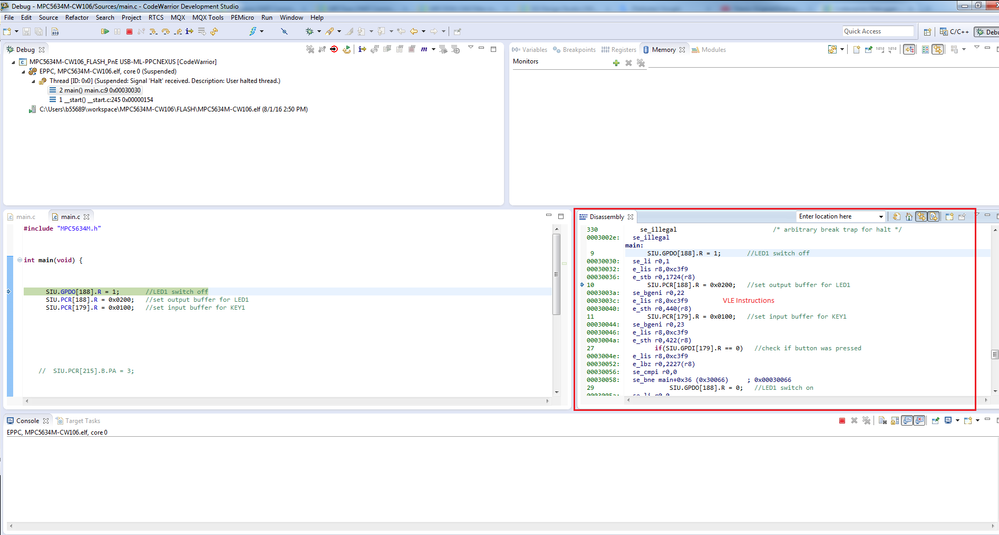This screenshot has height=535, width=999.
Task: Click the disassembly vertical scrollbar thumb
Action: click(x=995, y=354)
